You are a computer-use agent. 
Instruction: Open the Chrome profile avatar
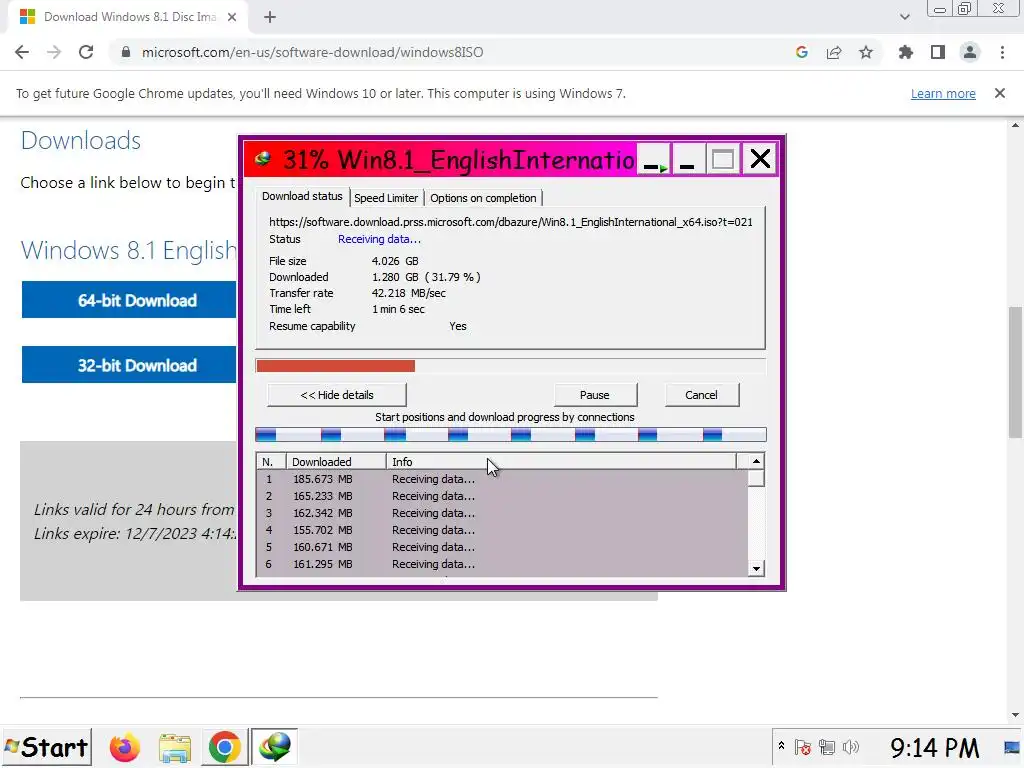click(x=970, y=52)
